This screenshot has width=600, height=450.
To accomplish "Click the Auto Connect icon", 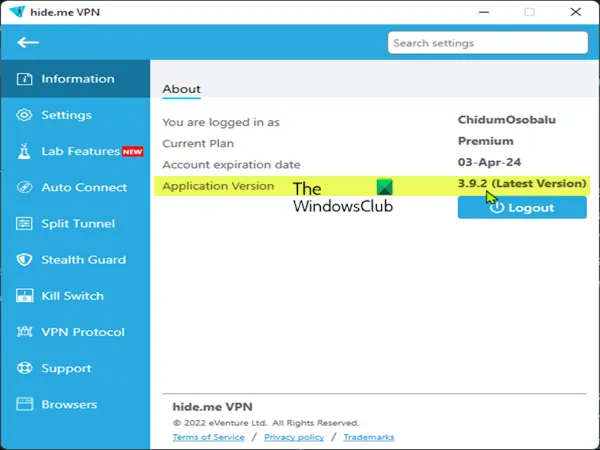I will tap(24, 188).
